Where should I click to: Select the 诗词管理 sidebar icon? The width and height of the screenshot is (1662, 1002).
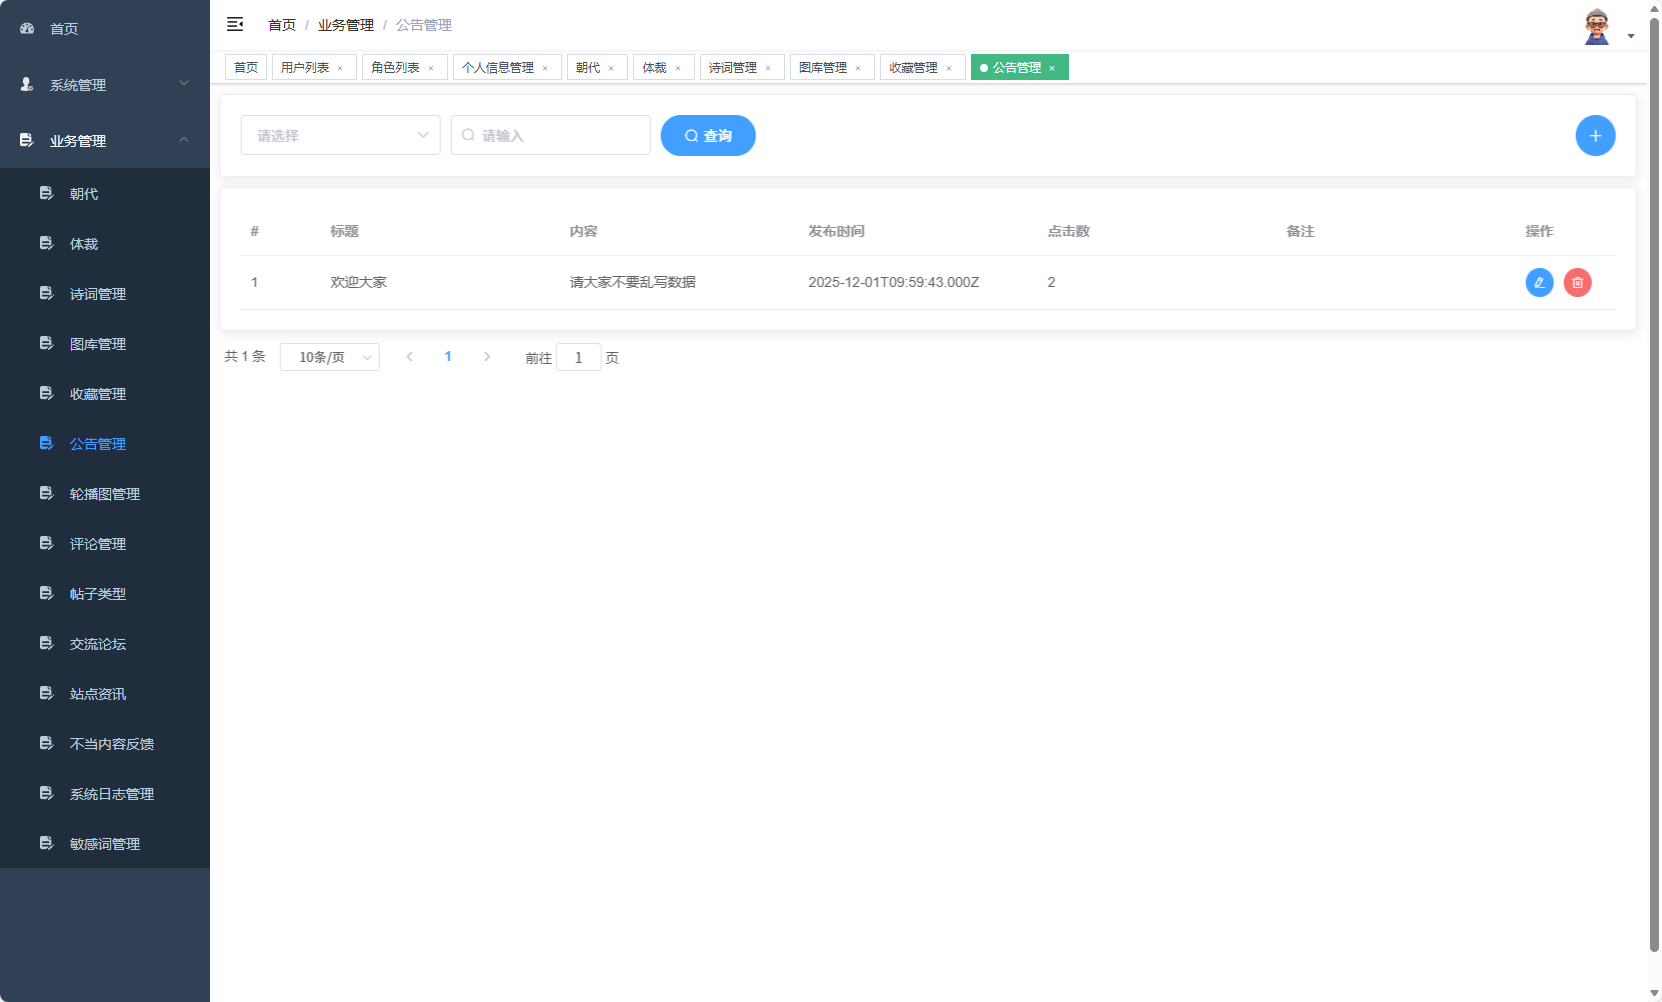click(x=47, y=293)
